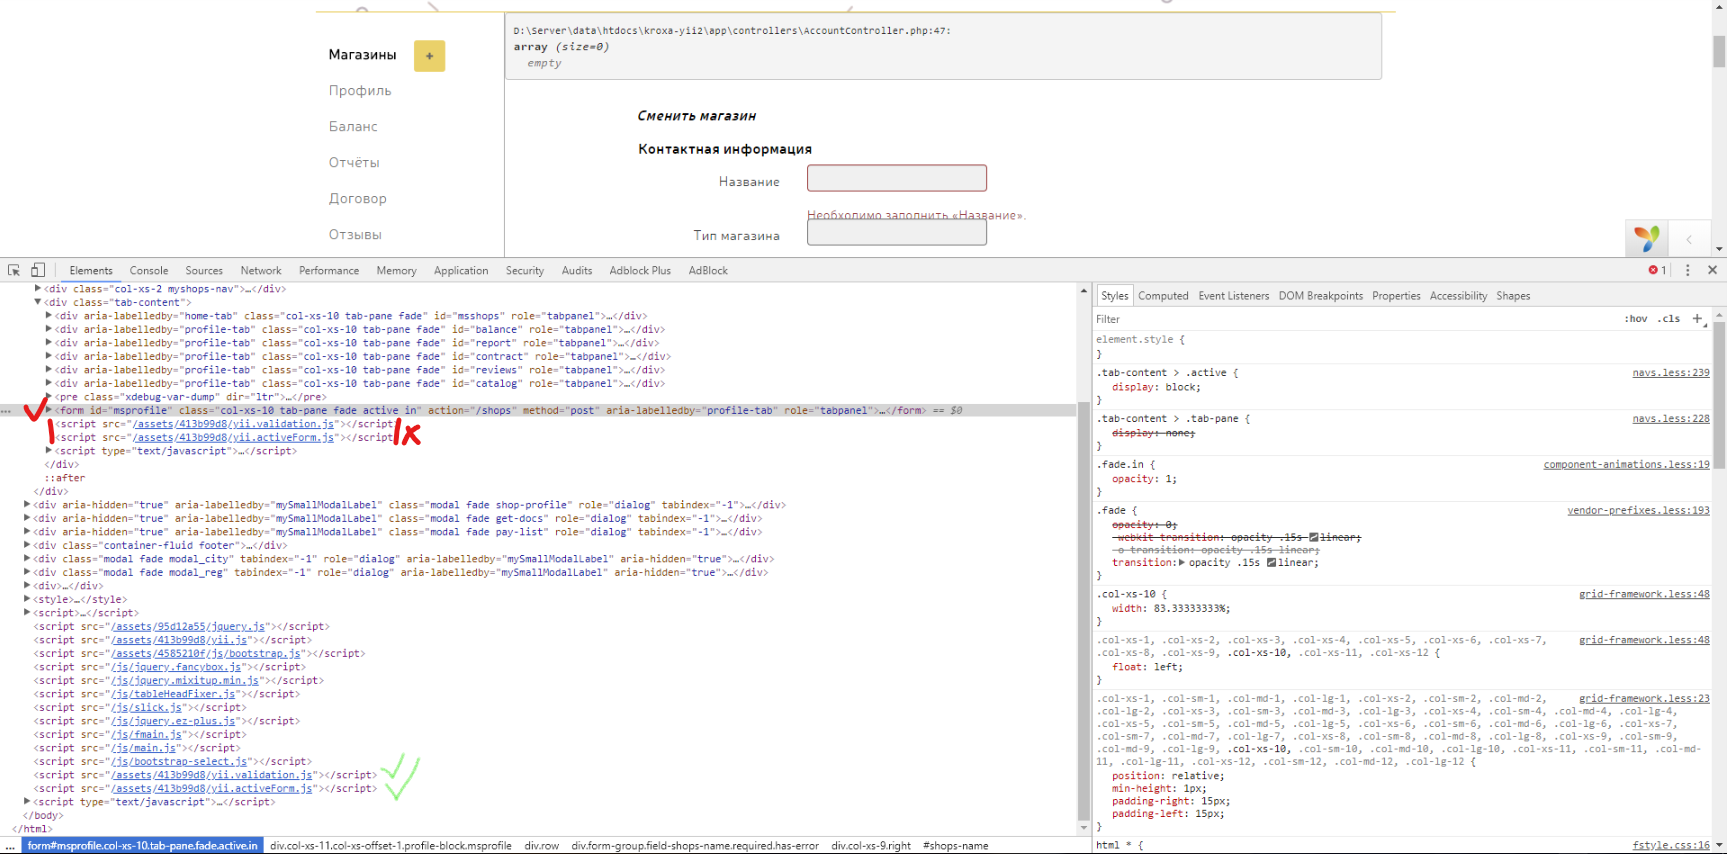Open the vendor-prefixes.less:193 source link

coord(1638,511)
